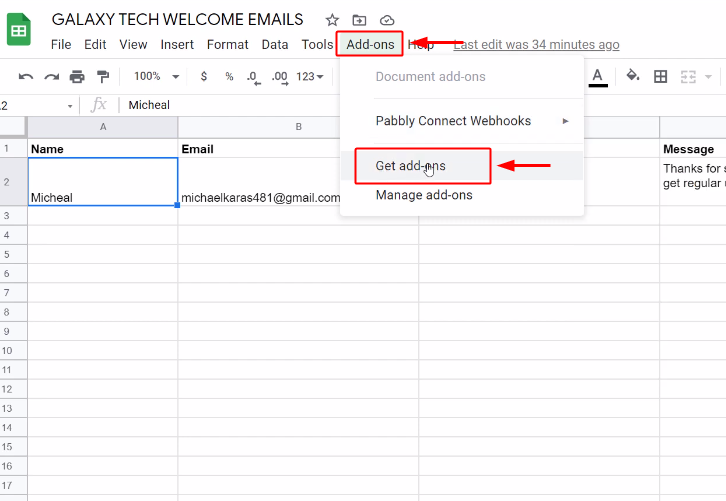Click the Google Sheets home icon

19,30
